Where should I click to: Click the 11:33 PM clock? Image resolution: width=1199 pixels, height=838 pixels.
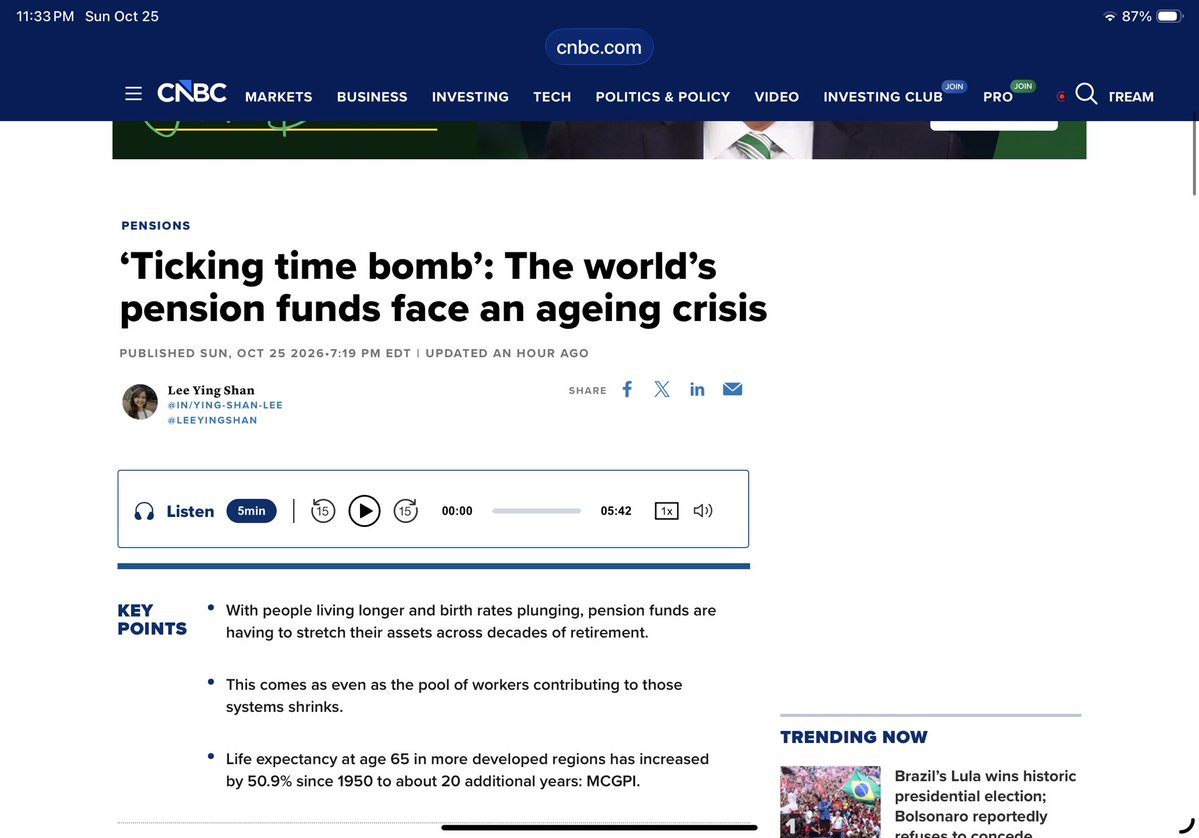pos(45,16)
